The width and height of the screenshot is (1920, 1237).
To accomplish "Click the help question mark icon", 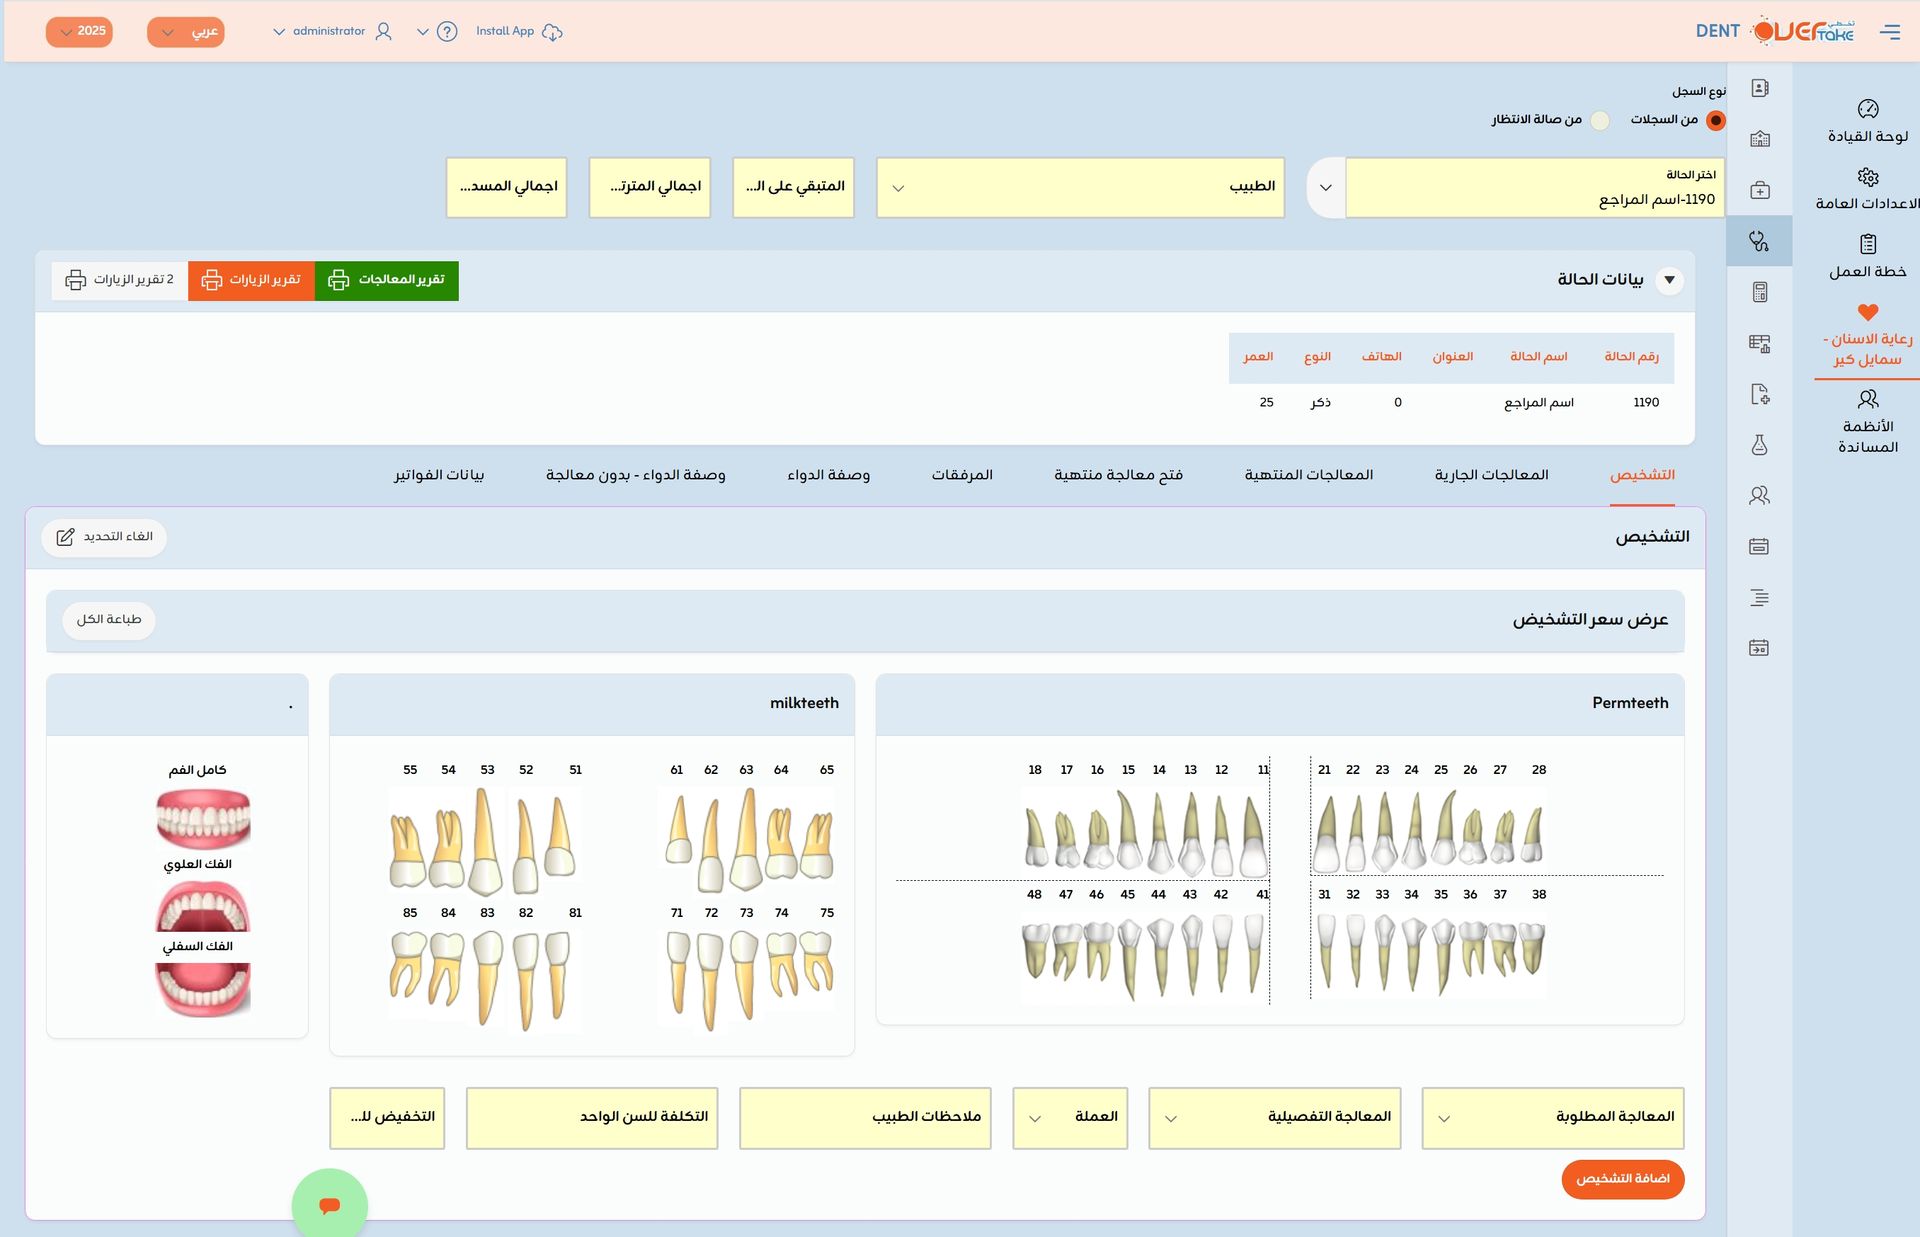I will click(x=447, y=31).
